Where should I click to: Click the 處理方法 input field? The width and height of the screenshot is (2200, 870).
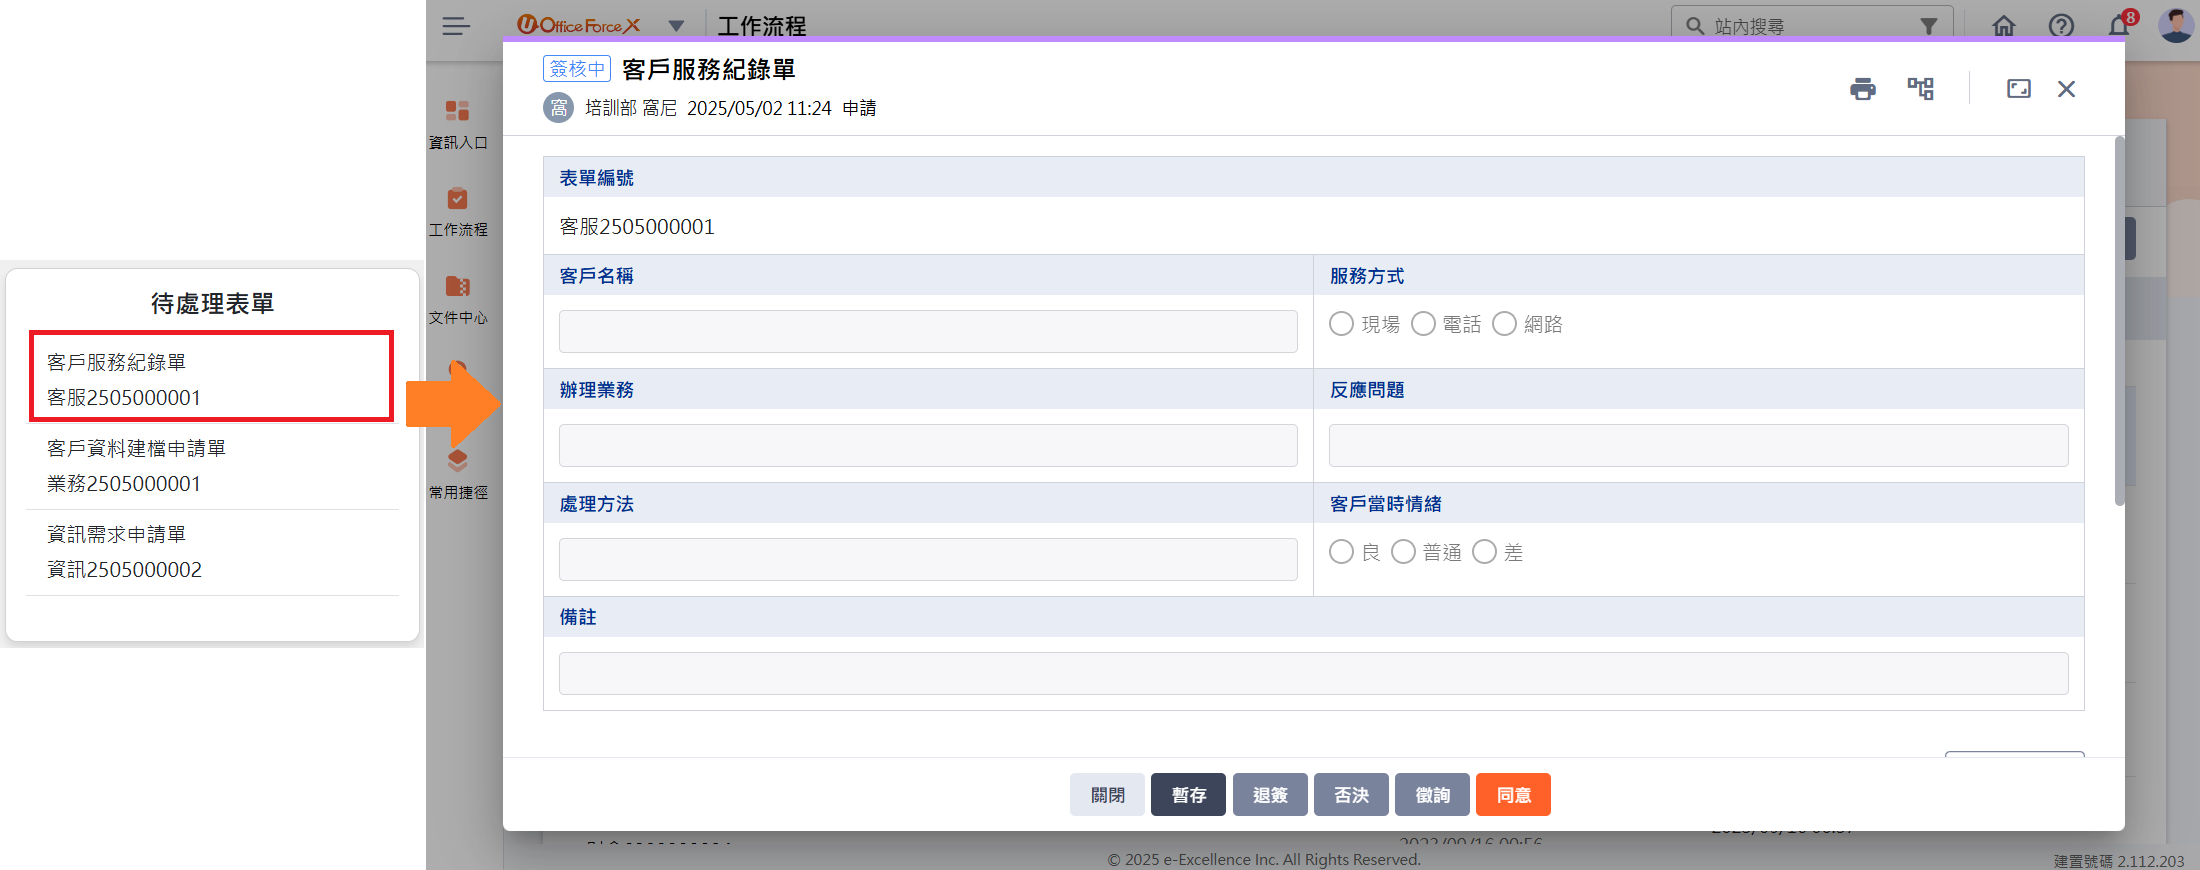[928, 559]
